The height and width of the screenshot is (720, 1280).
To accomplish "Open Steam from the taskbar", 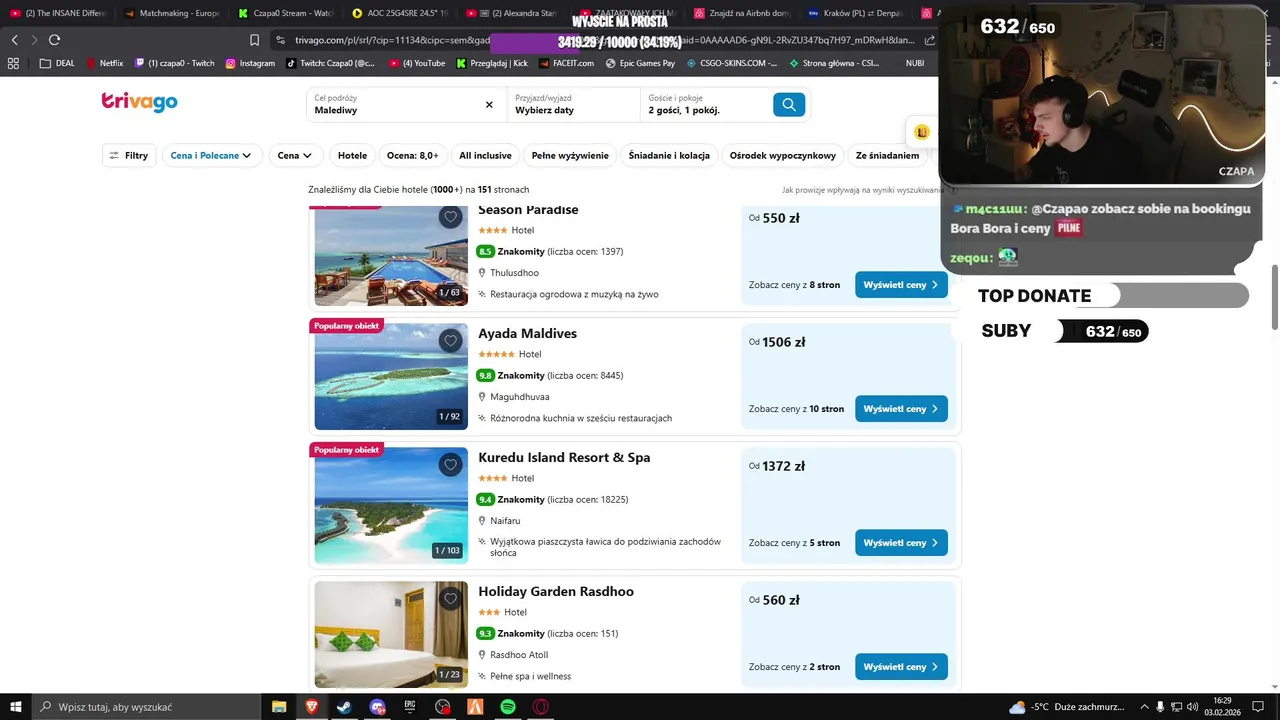I will coord(344,707).
